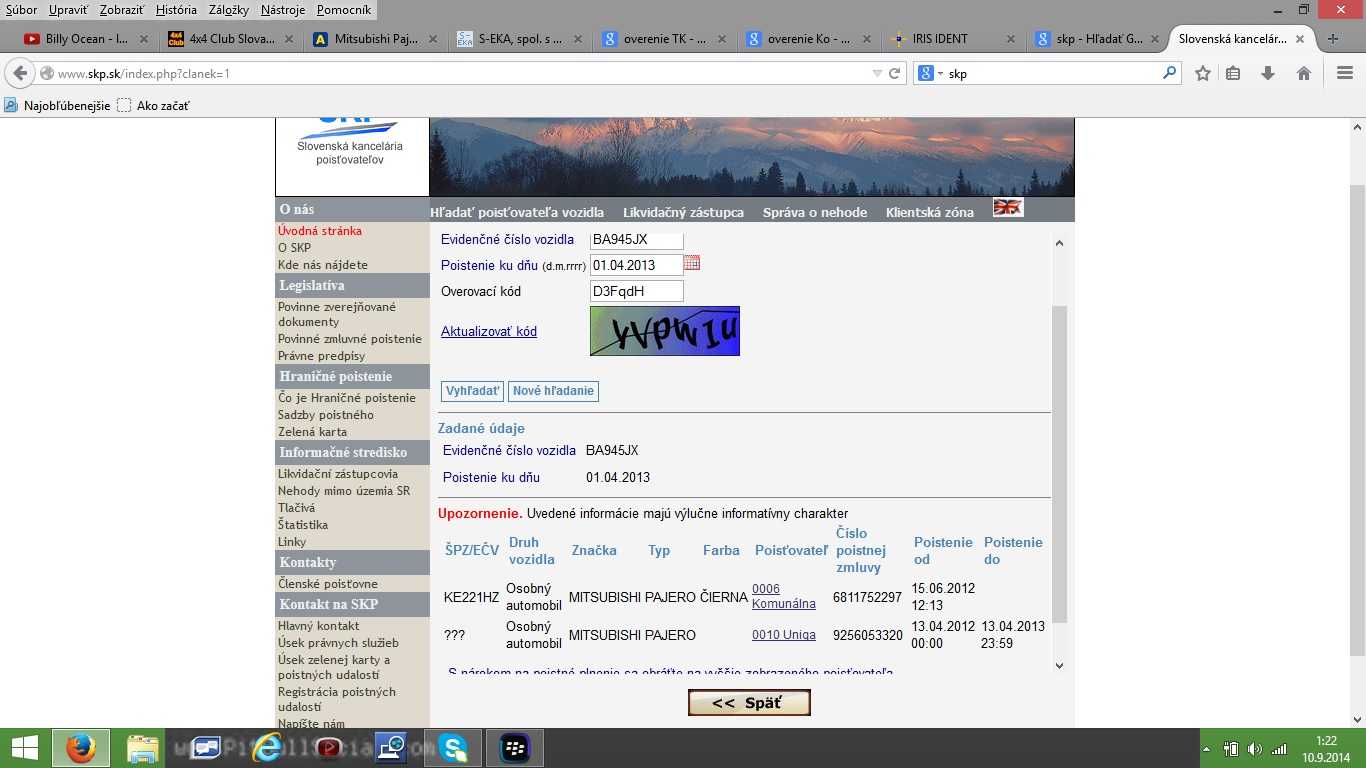The width and height of the screenshot is (1366, 768).
Task: Switch to Mitsubishi Paj tab
Action: tap(375, 39)
